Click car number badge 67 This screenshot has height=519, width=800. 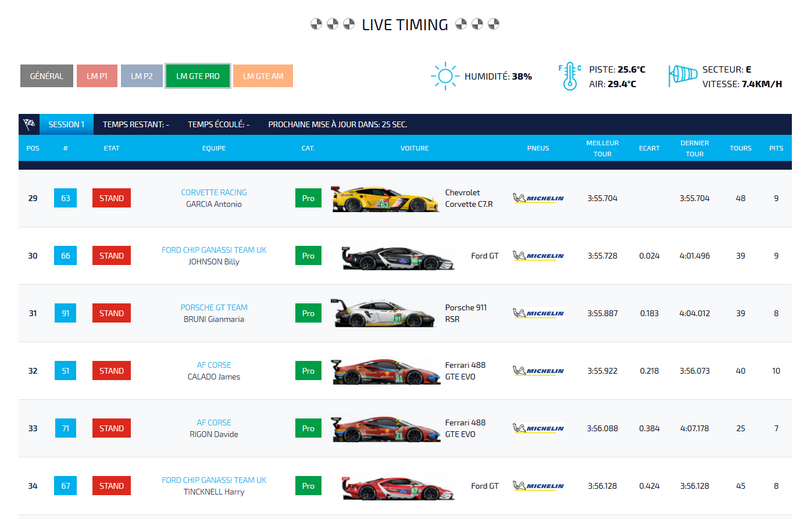[x=65, y=486]
